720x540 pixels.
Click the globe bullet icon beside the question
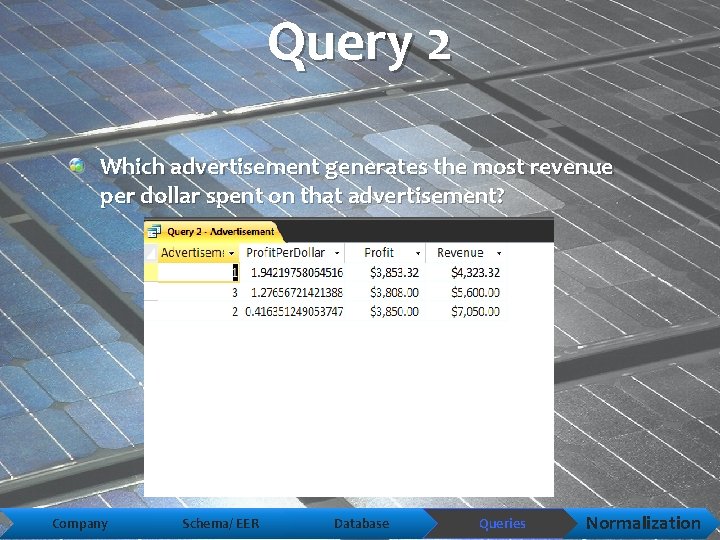[x=77, y=166]
